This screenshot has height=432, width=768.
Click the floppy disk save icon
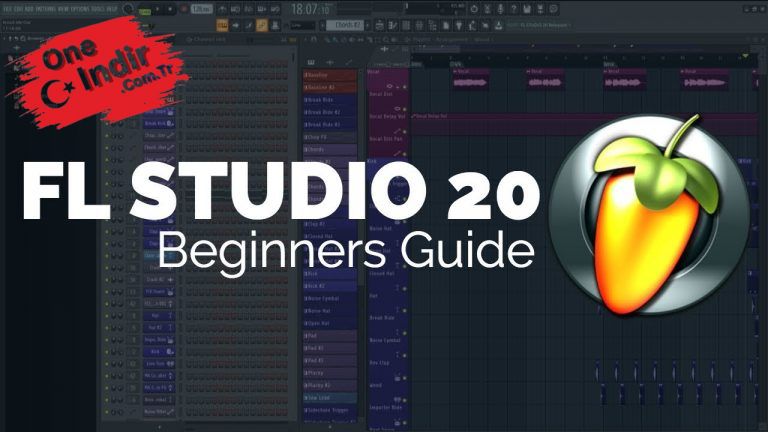click(x=527, y=9)
